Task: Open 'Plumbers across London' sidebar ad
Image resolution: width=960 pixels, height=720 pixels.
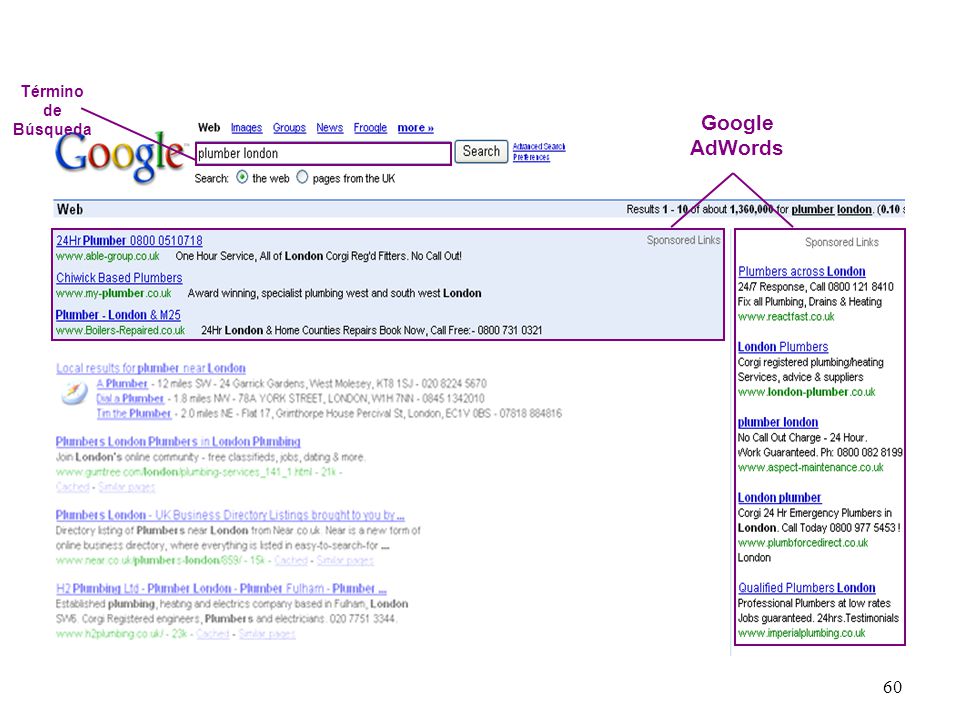Action: [x=801, y=271]
